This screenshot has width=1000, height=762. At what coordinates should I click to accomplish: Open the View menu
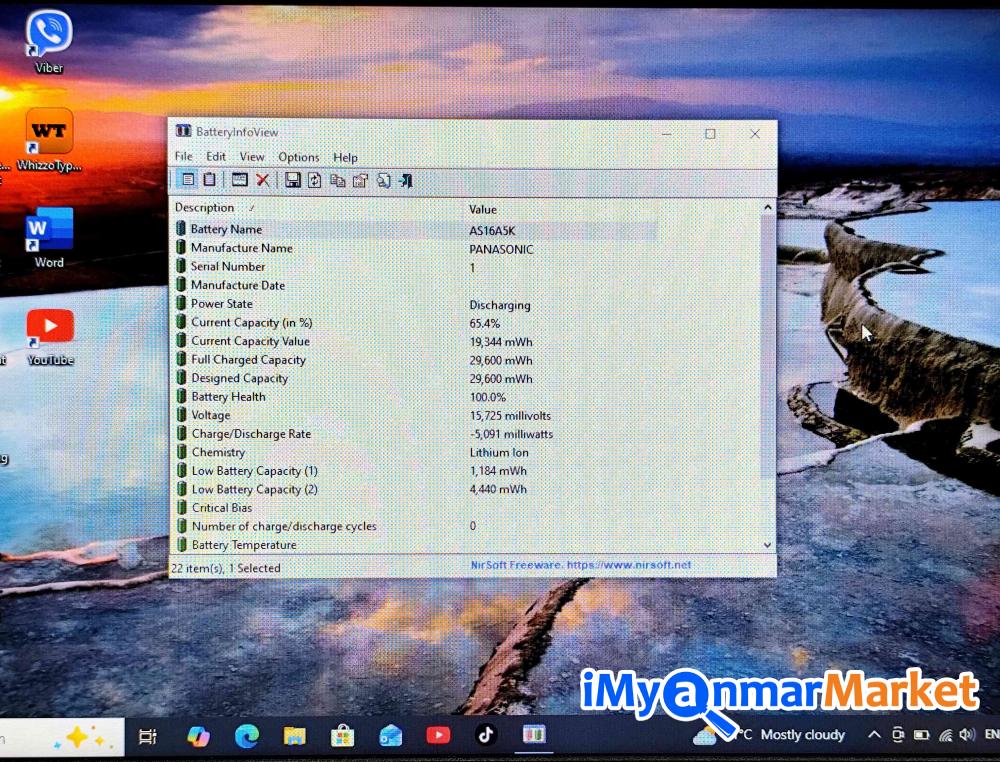[252, 157]
